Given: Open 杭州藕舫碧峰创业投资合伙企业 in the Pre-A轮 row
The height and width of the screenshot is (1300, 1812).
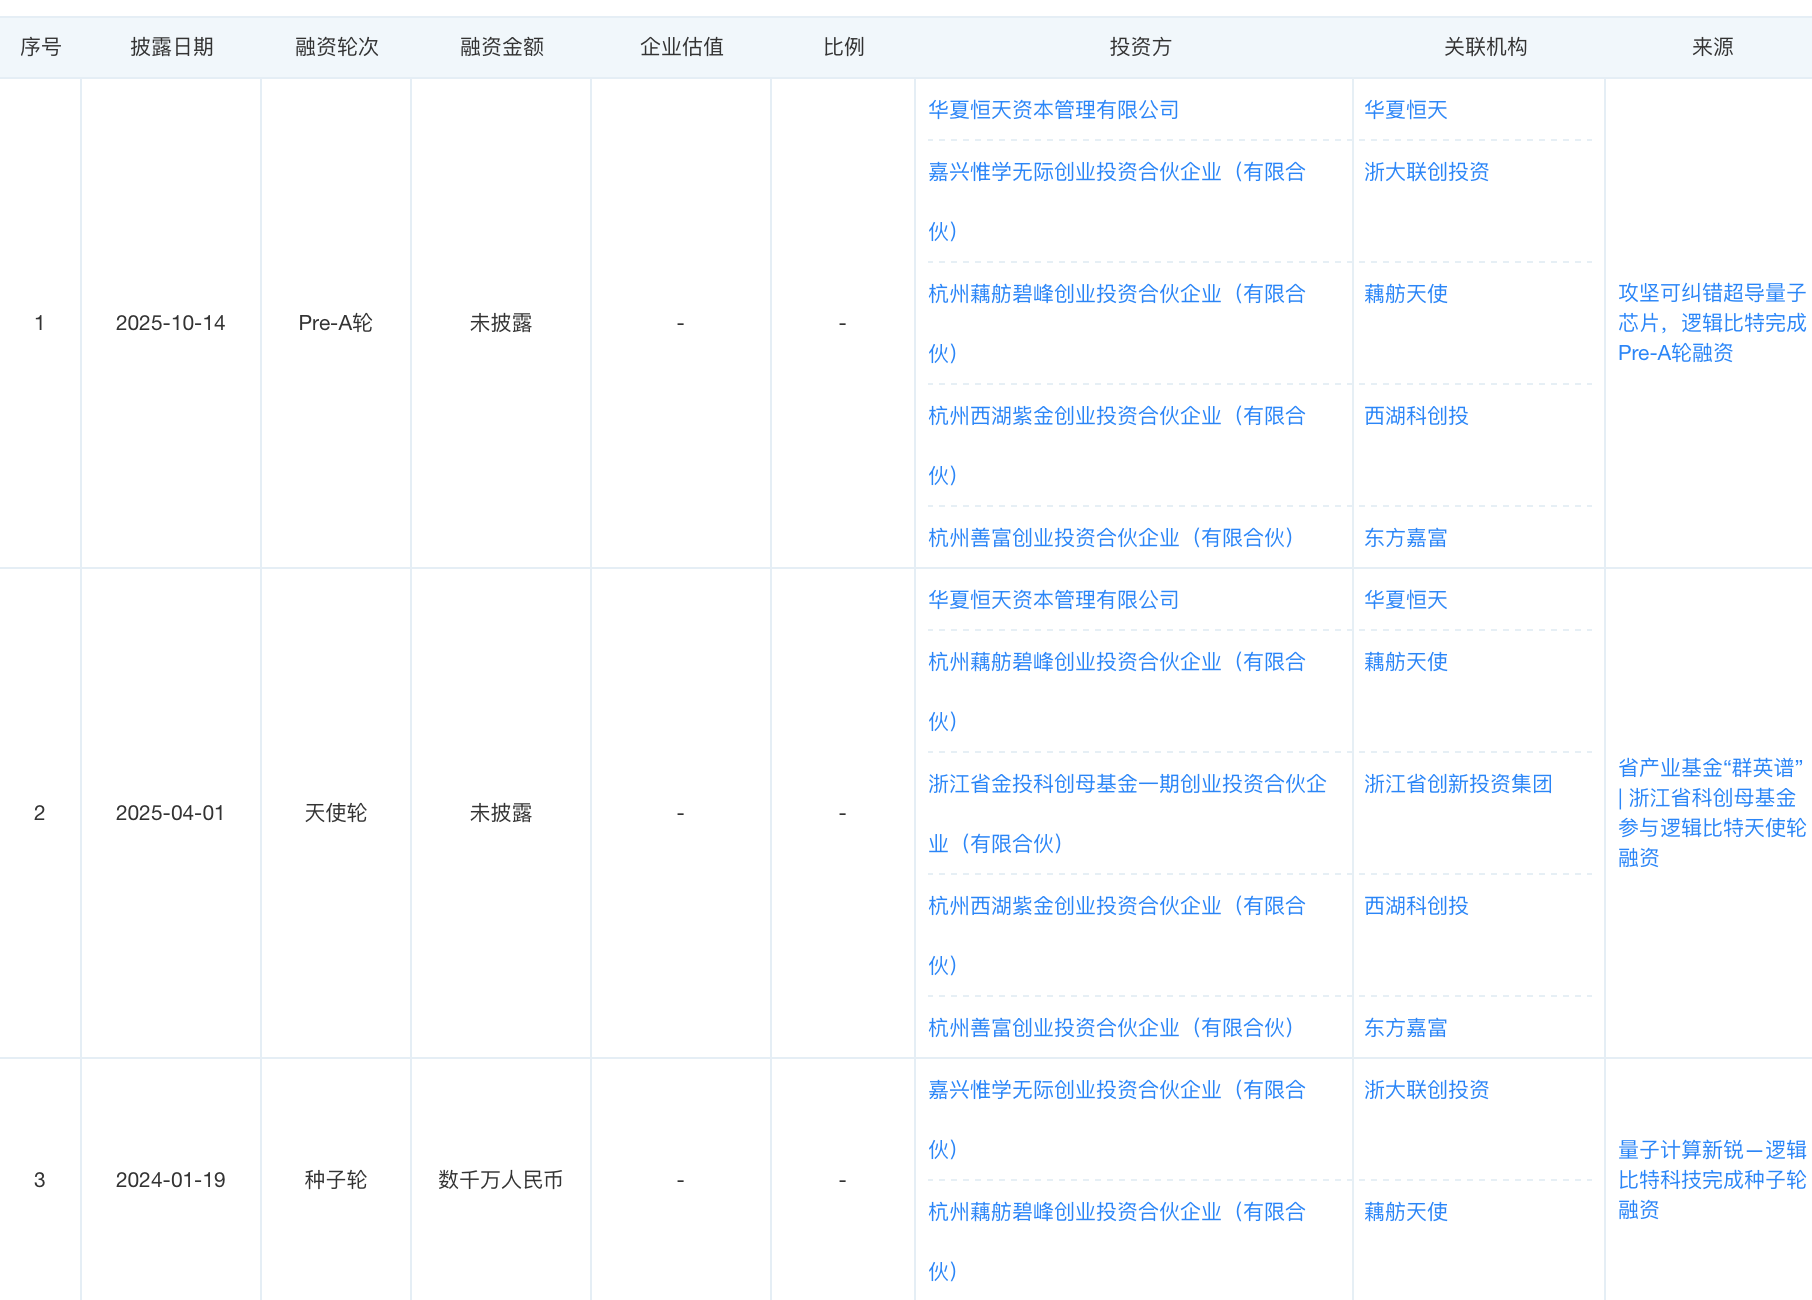Looking at the screenshot, I should pos(1116,294).
